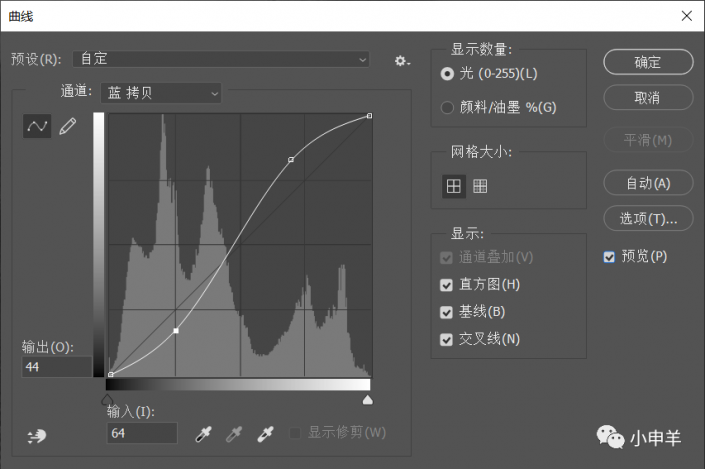Open 选项 options dialog button
Screen dimensions: 705x469
click(647, 218)
